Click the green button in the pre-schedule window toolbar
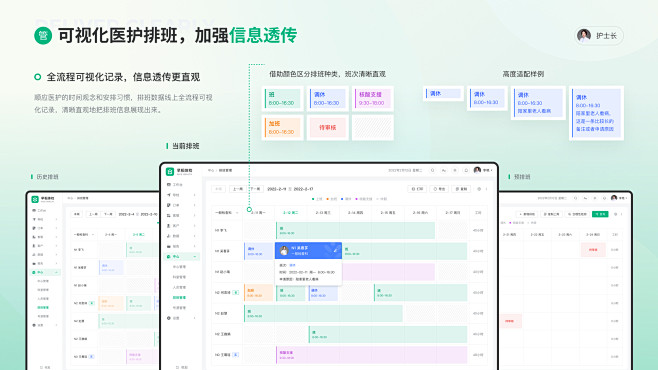This screenshot has width=658, height=370. [x=600, y=214]
